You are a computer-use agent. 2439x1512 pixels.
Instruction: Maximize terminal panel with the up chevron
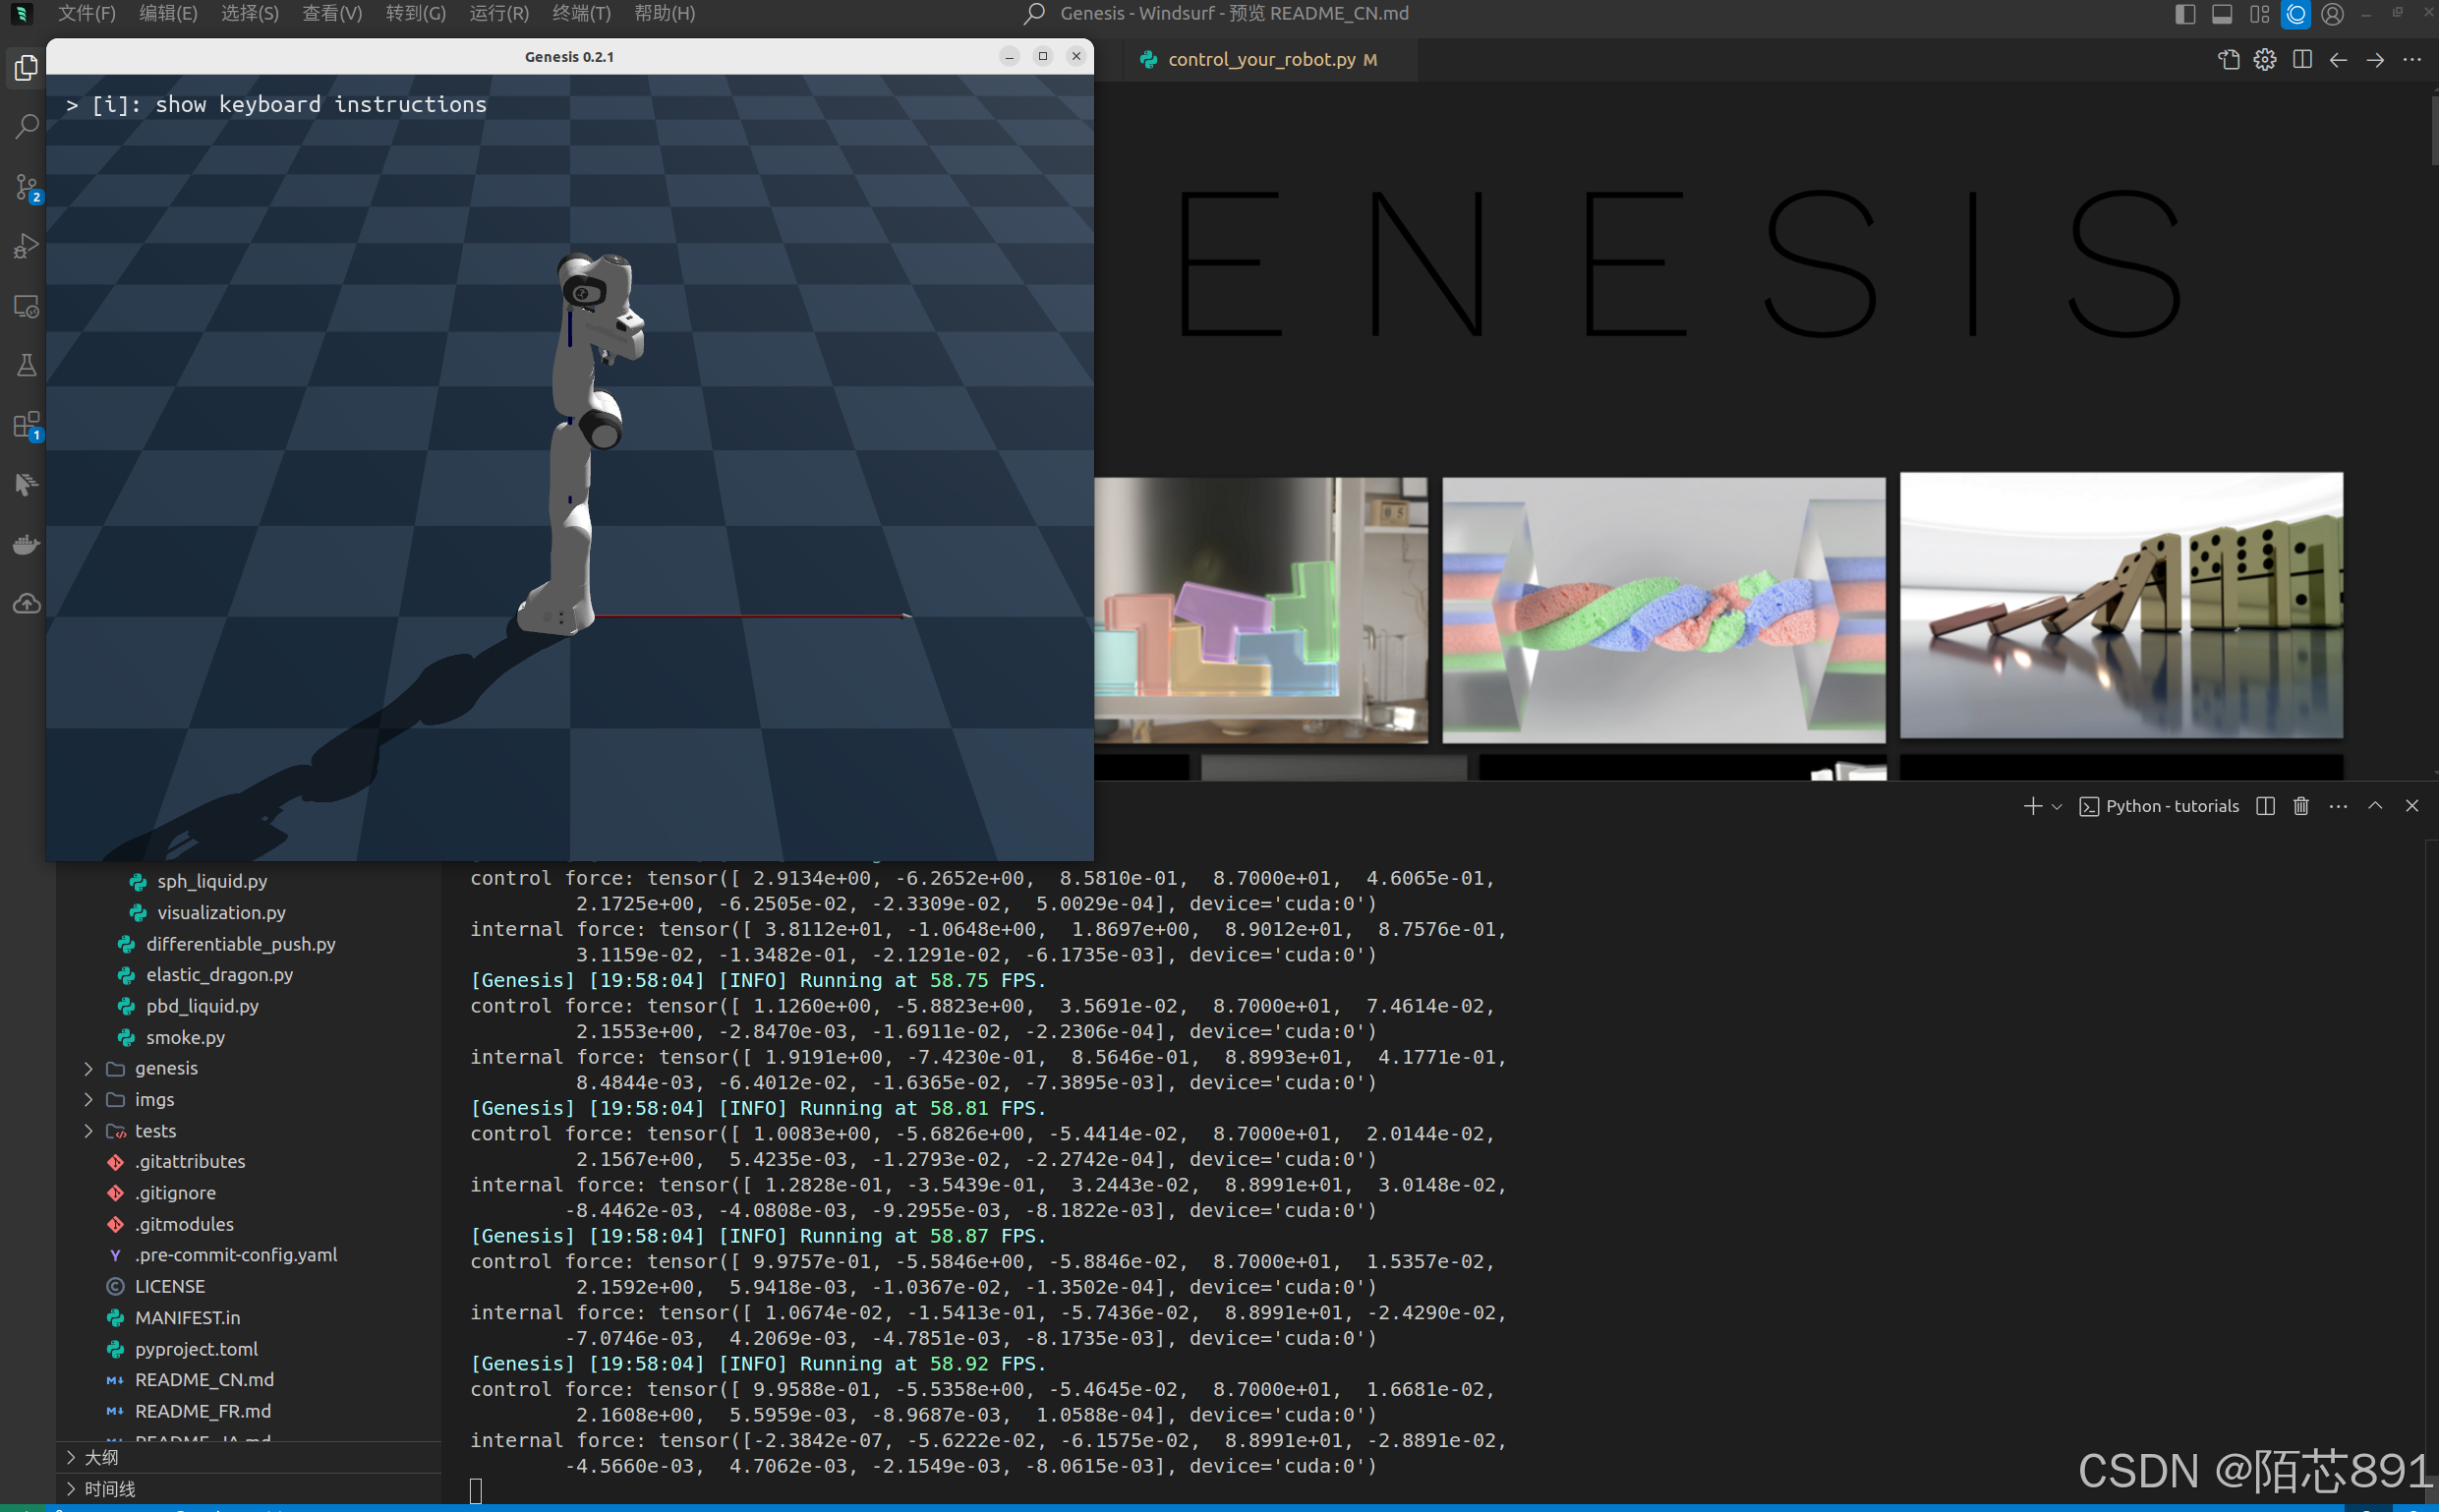coord(2375,806)
